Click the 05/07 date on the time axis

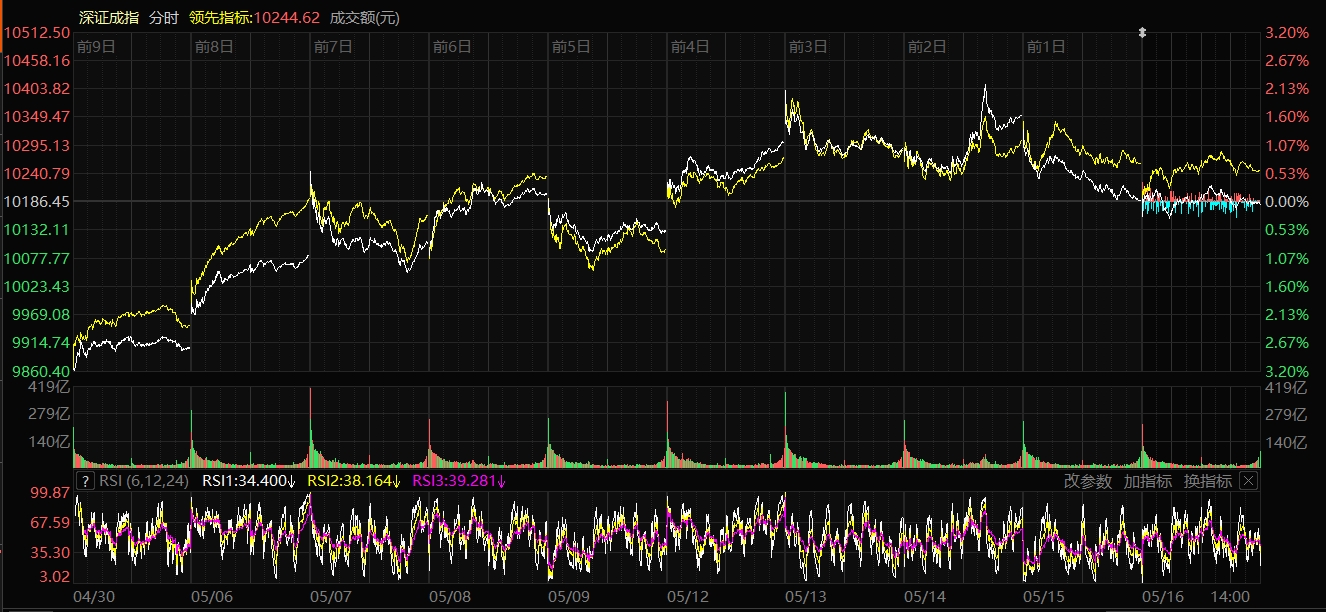[x=333, y=596]
